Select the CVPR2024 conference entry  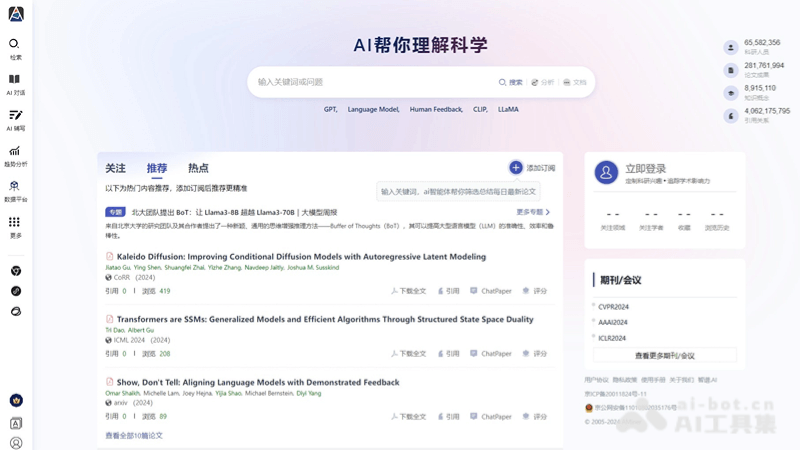tap(614, 307)
